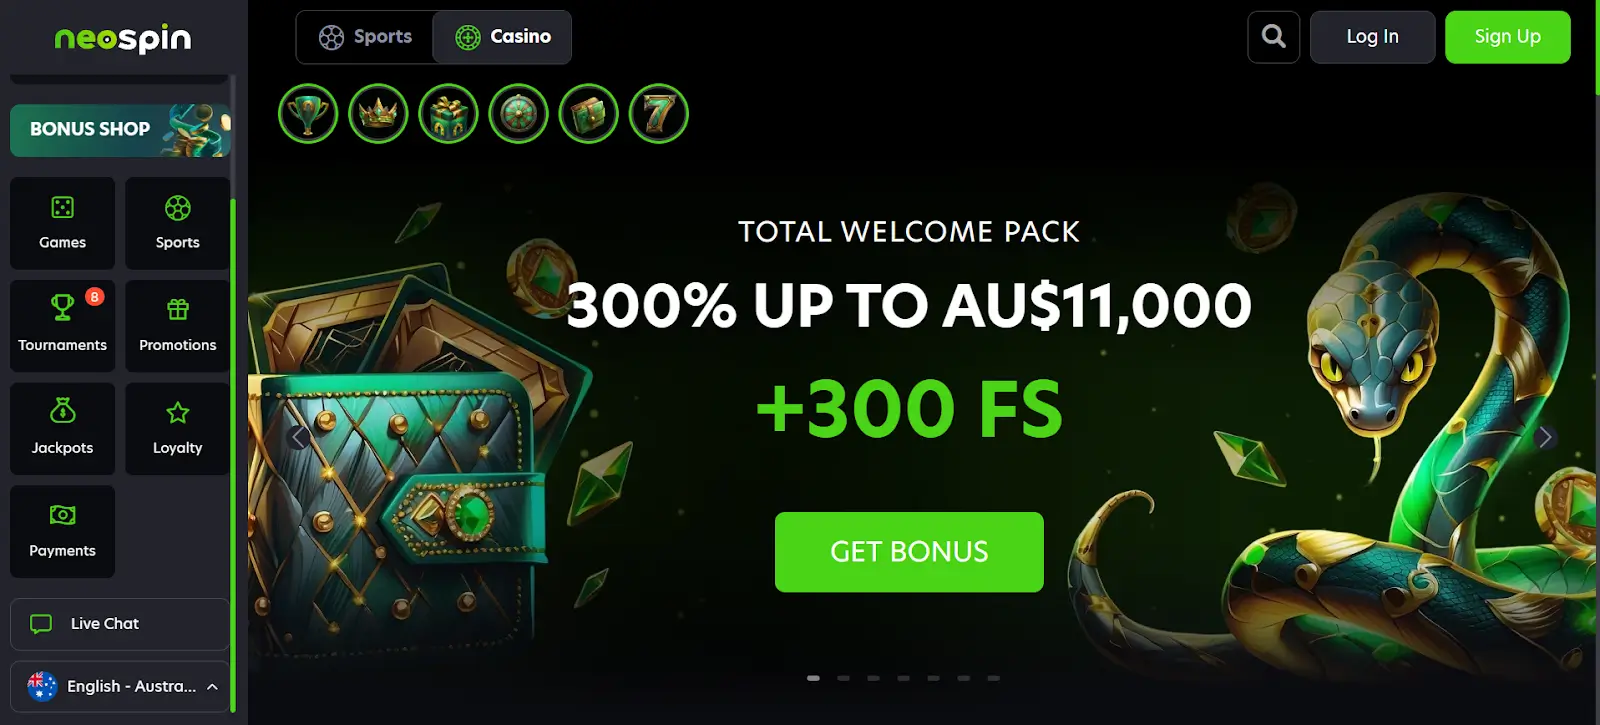Open the search magnifier icon
Viewport: 1600px width, 725px height.
(x=1274, y=37)
